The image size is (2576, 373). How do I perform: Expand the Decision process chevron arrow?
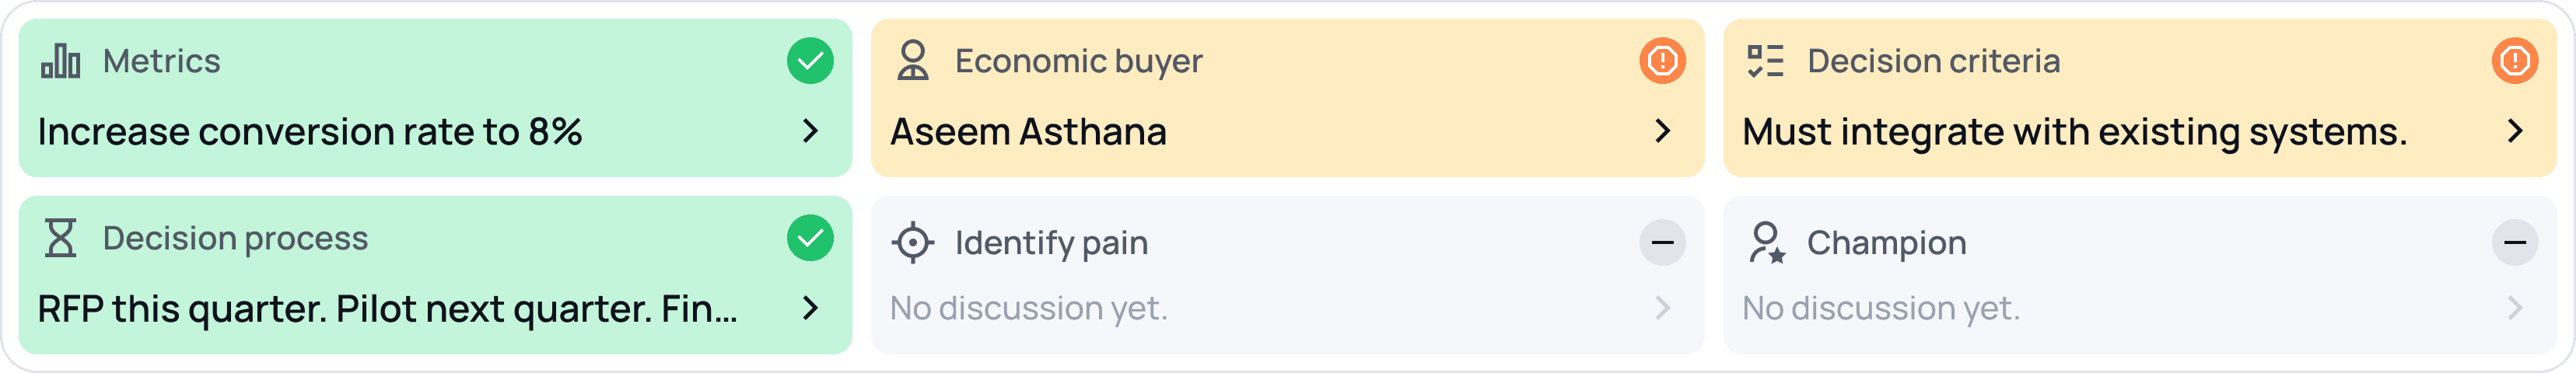[x=810, y=308]
